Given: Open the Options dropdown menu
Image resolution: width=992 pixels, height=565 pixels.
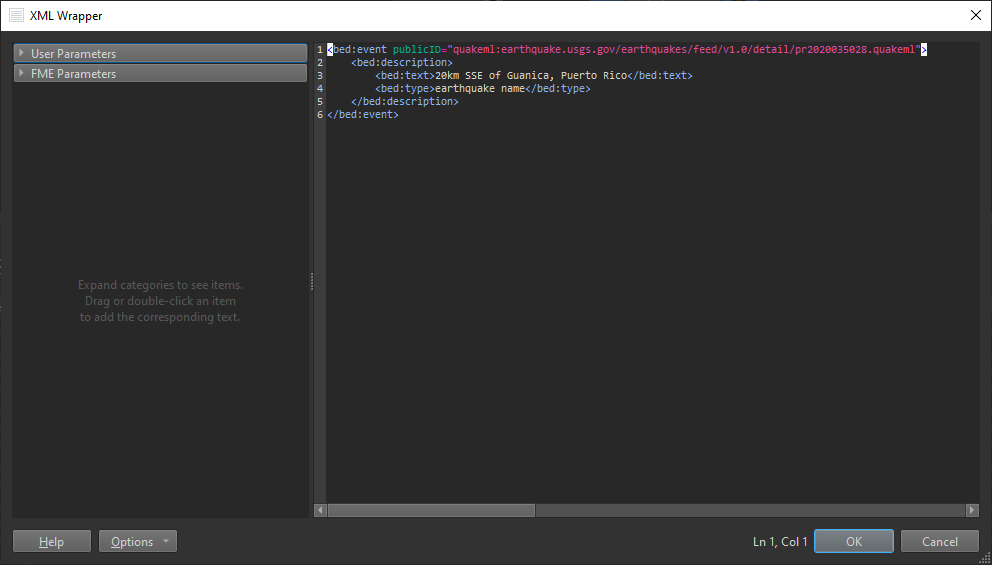Looking at the screenshot, I should coord(138,542).
